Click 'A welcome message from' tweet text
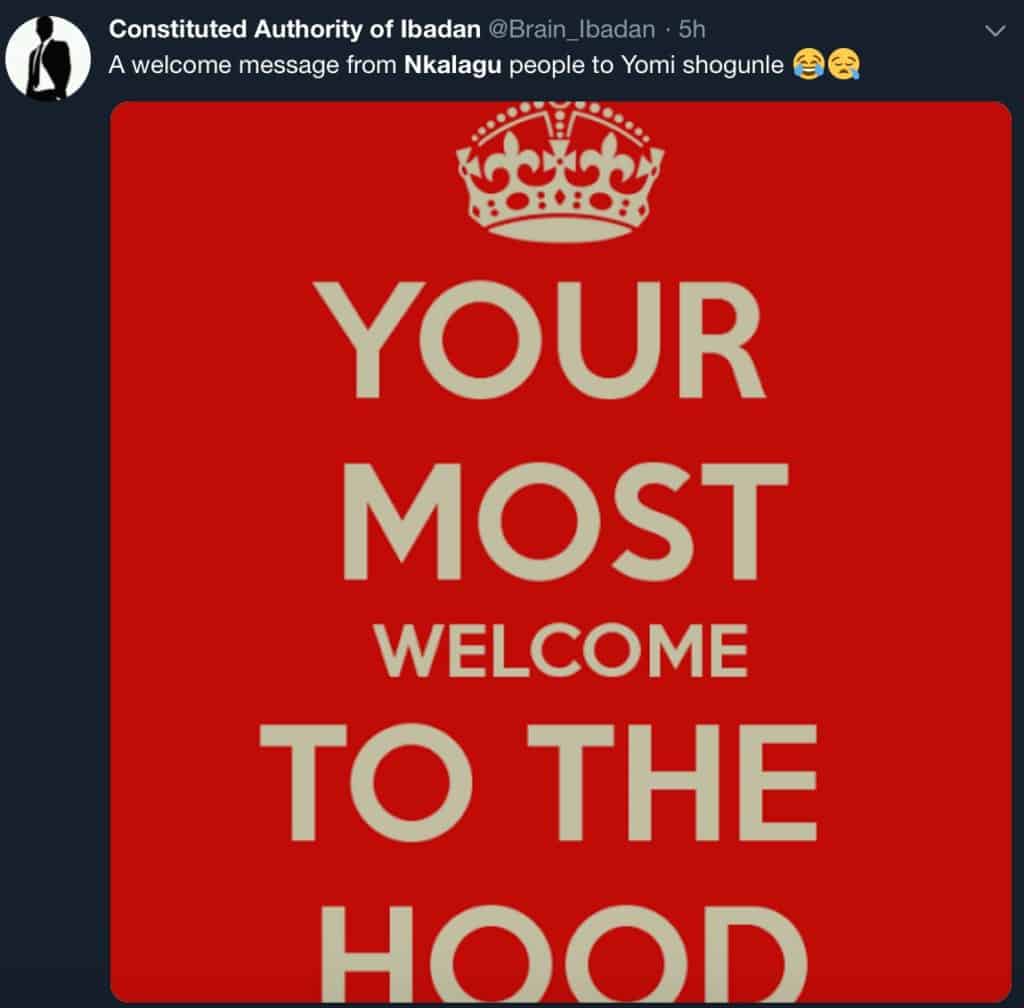This screenshot has width=1024, height=1008. (x=253, y=65)
